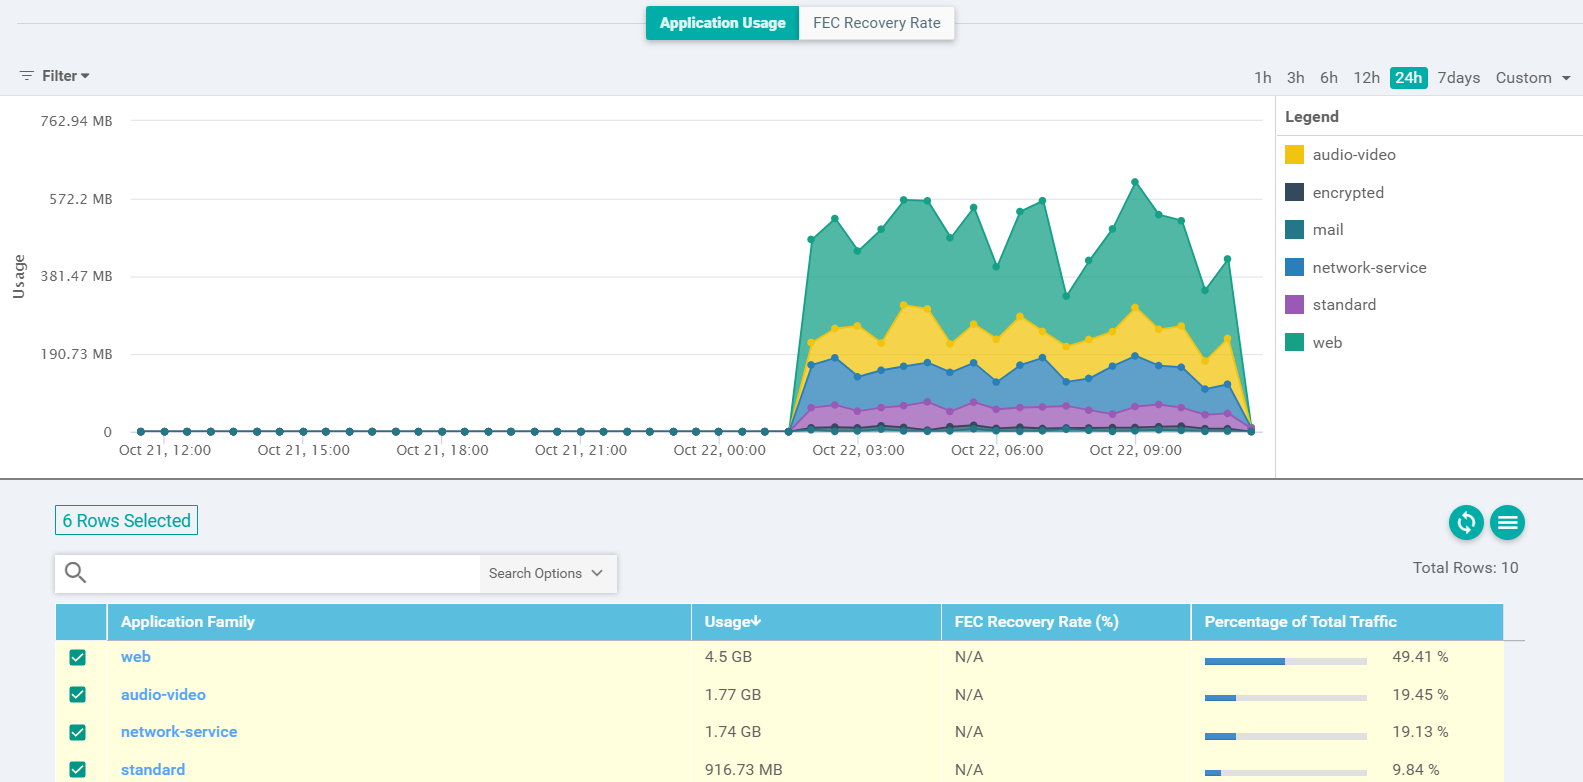The width and height of the screenshot is (1583, 782).
Task: Sort by FEC Recovery Rate (%) header
Action: click(1066, 622)
